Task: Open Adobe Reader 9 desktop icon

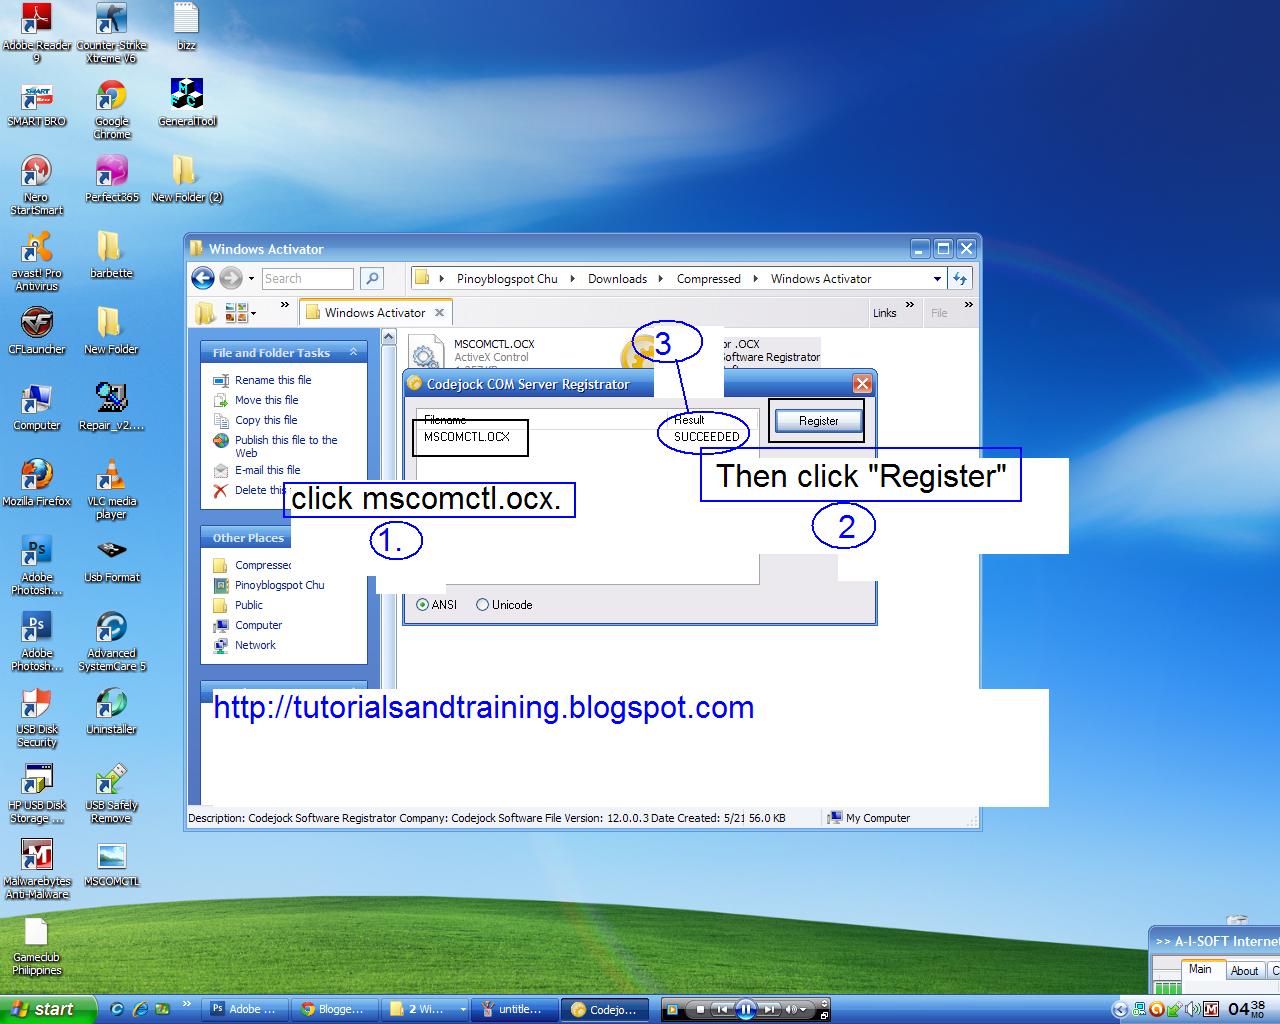Action: coord(37,32)
